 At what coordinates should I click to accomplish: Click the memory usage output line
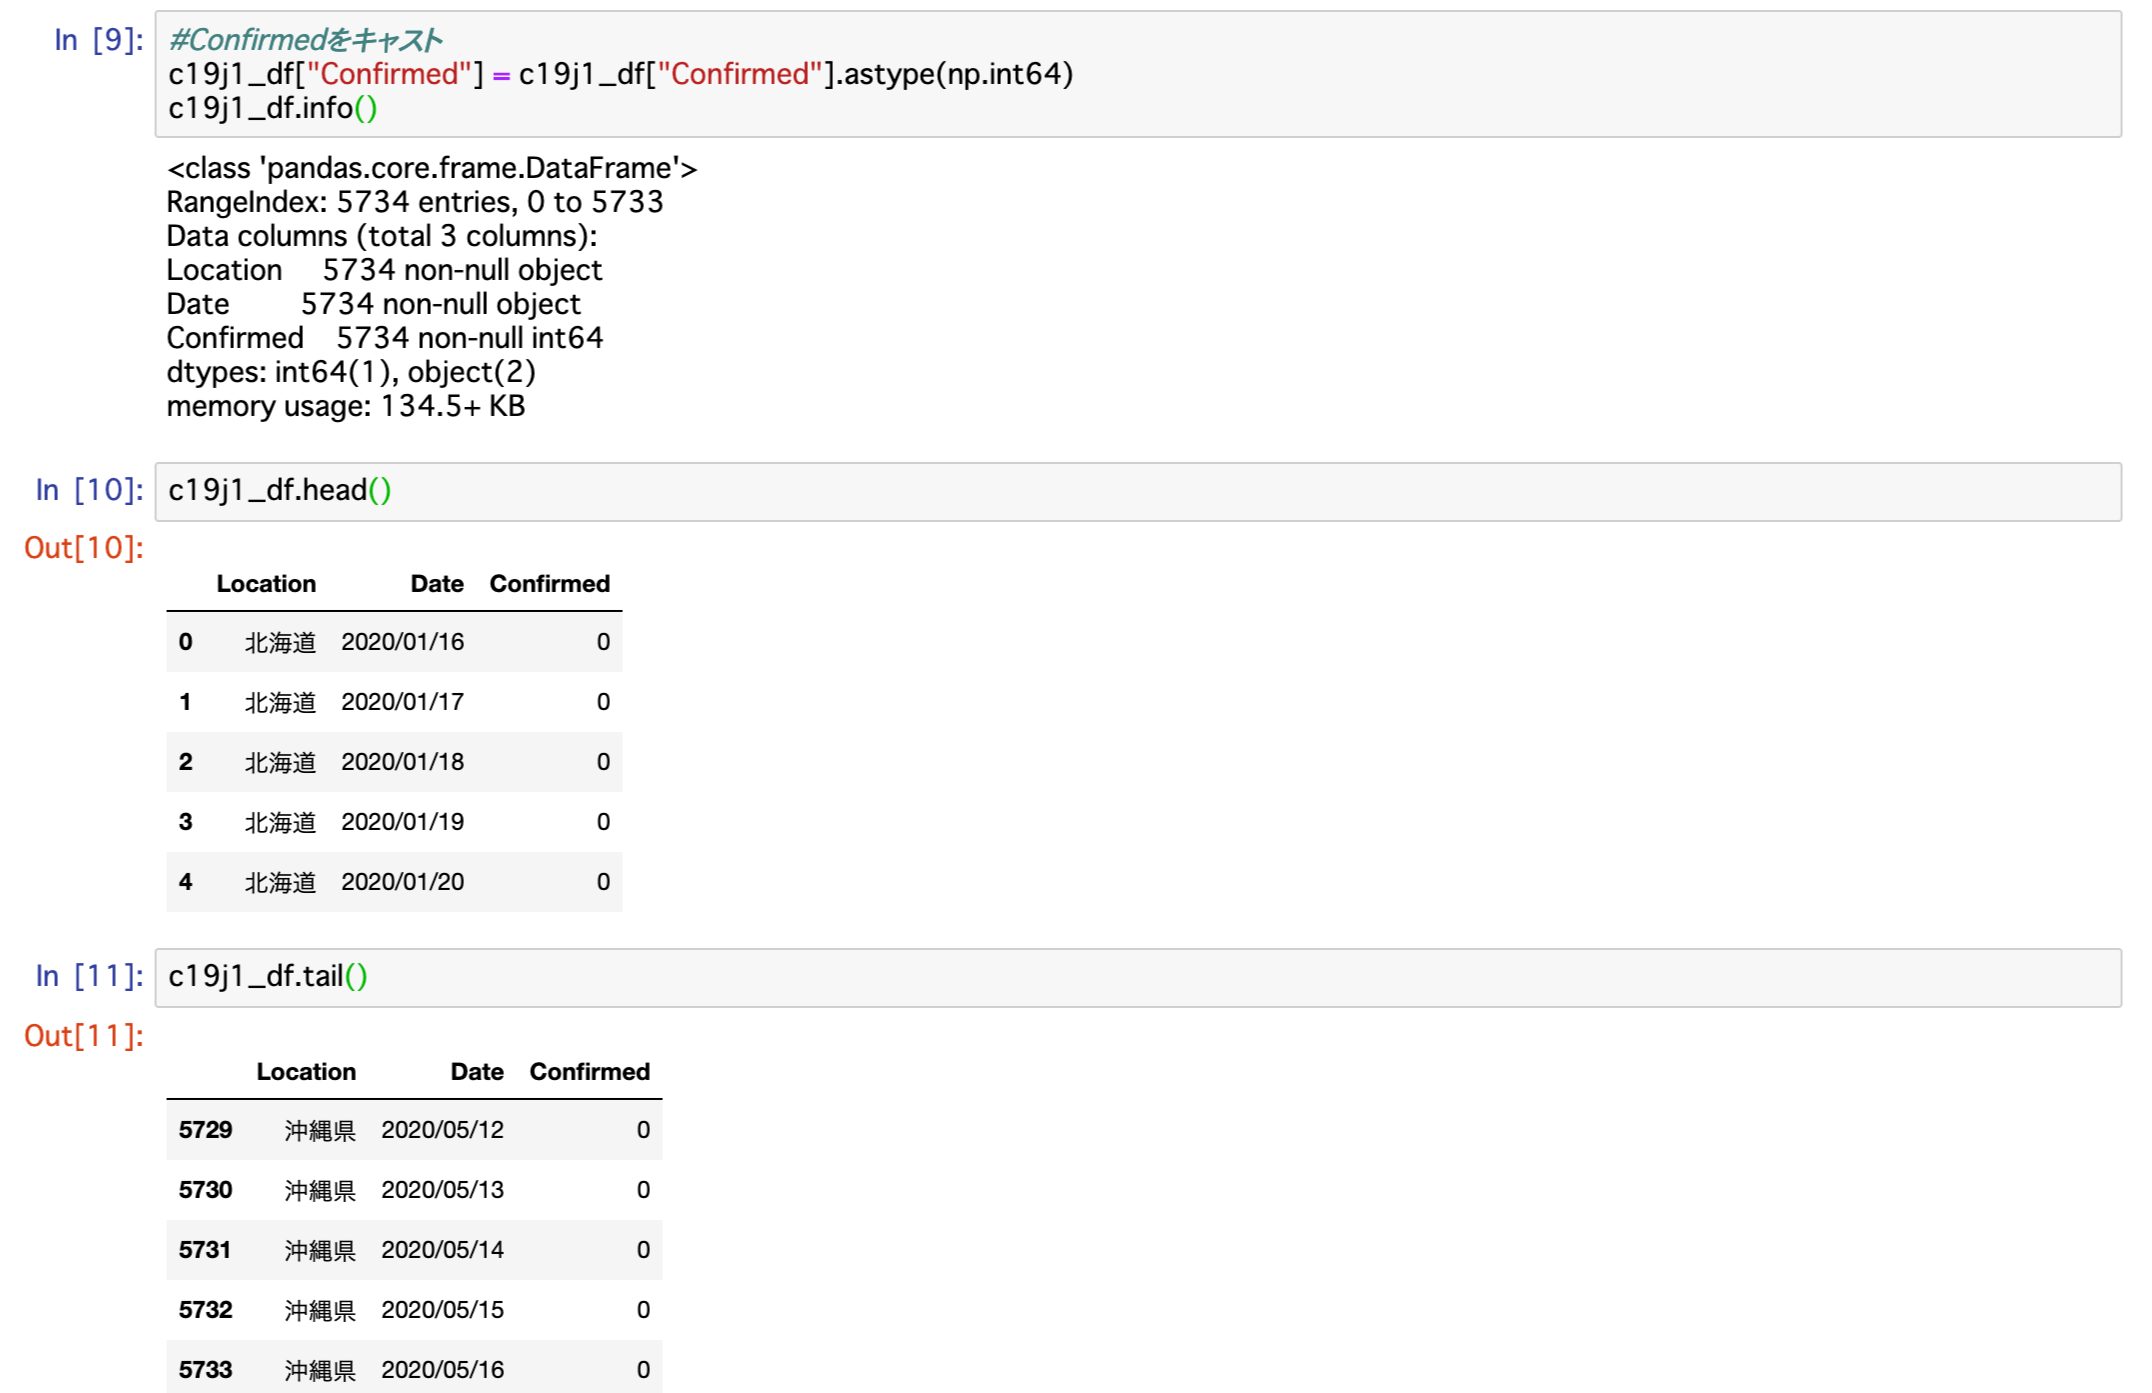(345, 406)
